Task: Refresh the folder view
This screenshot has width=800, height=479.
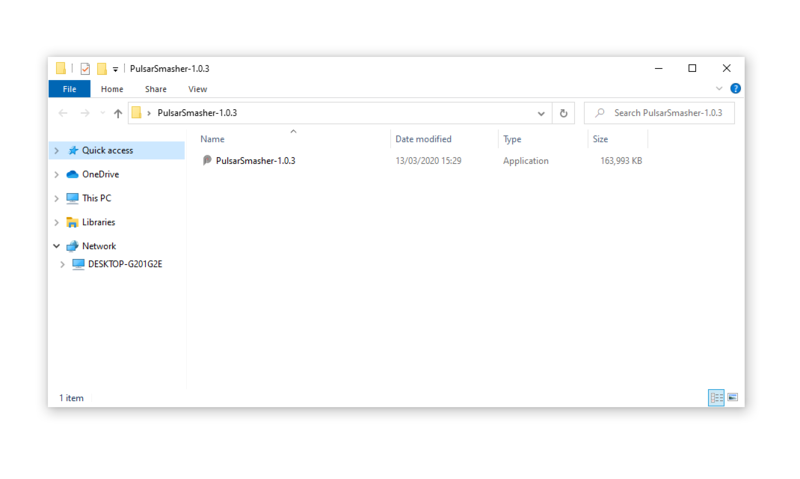Action: (x=563, y=113)
